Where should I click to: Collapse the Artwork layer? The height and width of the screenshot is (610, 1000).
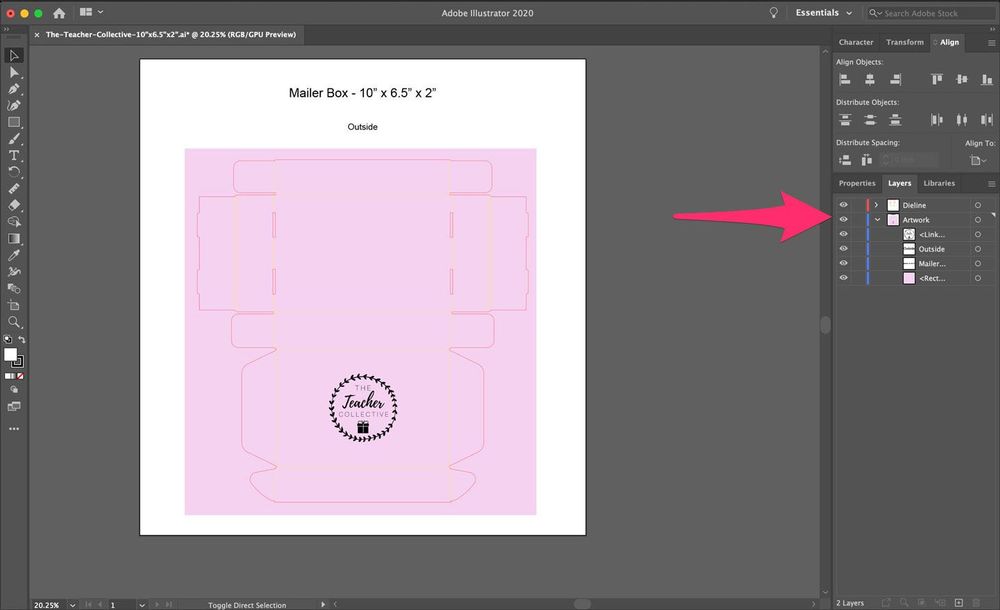877,219
